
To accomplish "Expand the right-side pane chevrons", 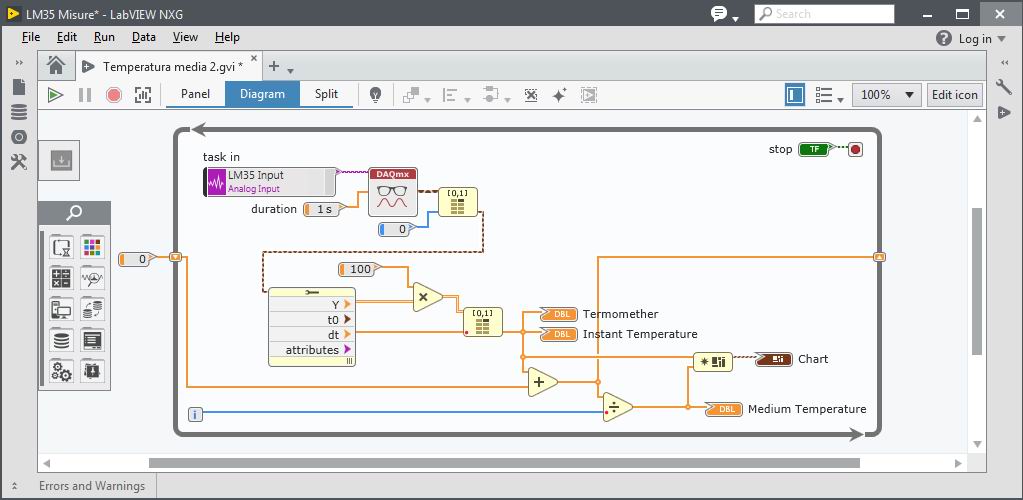I will coord(1004,63).
